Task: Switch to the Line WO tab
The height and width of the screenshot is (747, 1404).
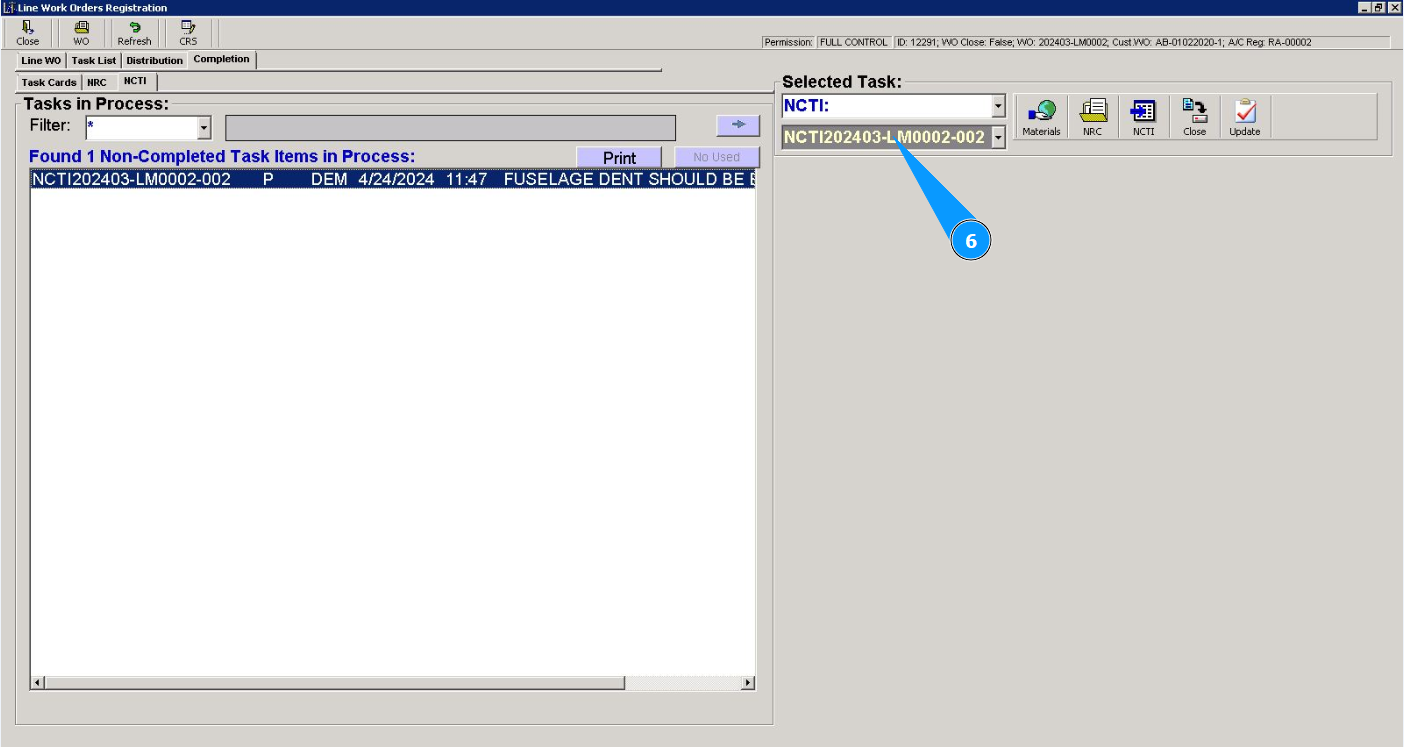Action: (41, 61)
